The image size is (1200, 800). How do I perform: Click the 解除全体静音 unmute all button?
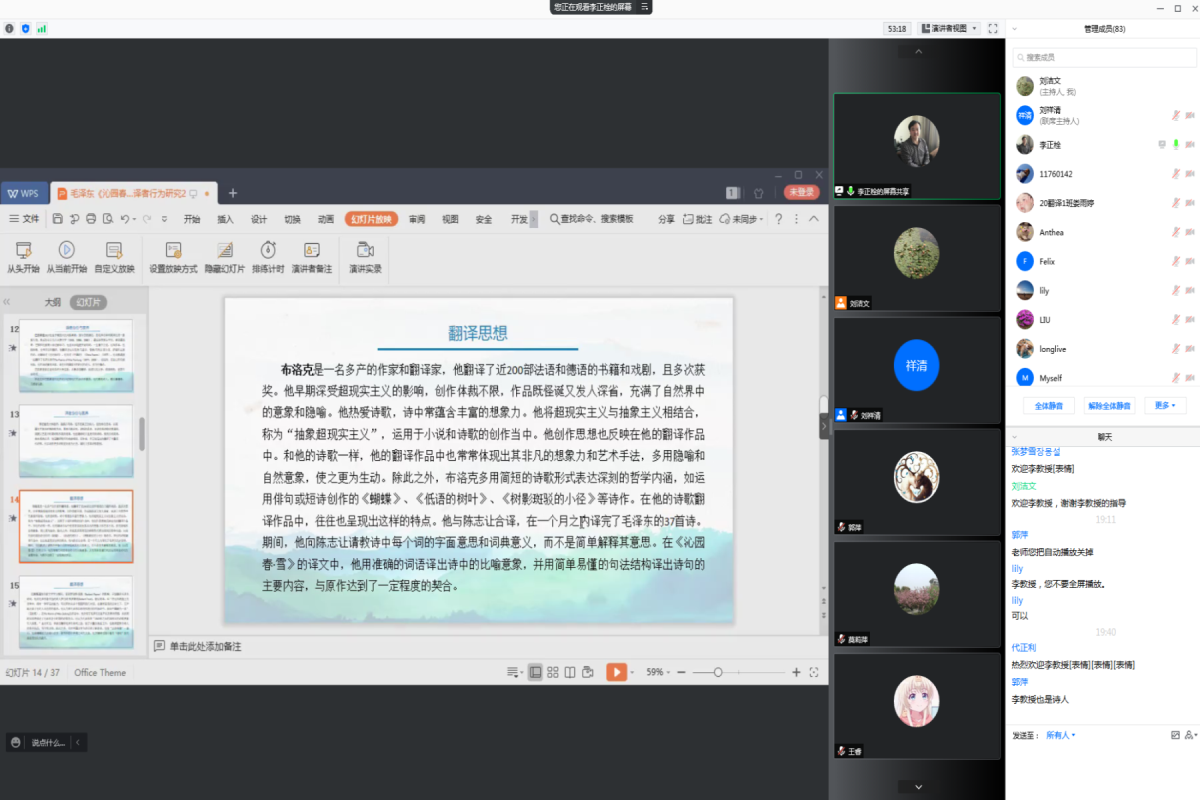(x=1109, y=405)
